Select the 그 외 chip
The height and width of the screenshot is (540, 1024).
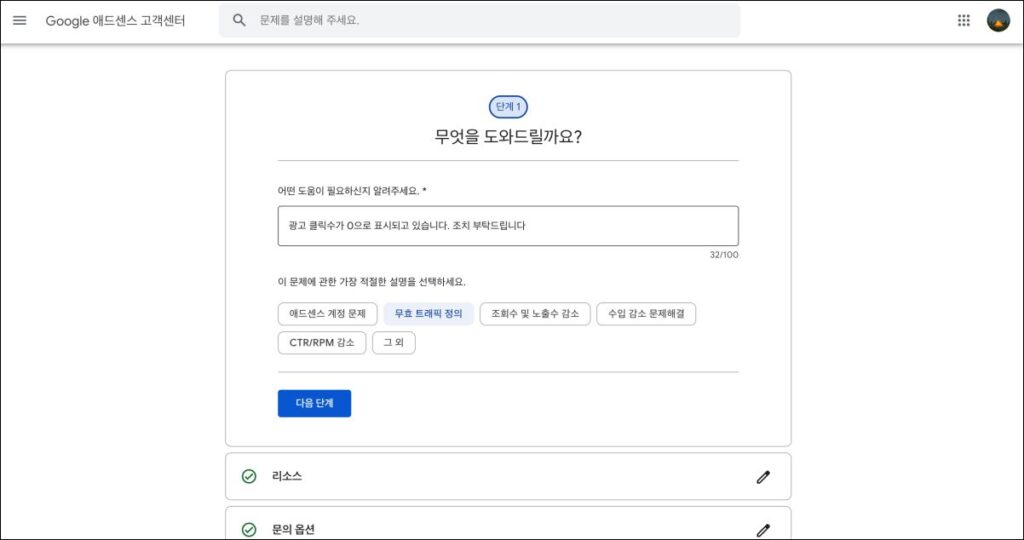pos(394,343)
